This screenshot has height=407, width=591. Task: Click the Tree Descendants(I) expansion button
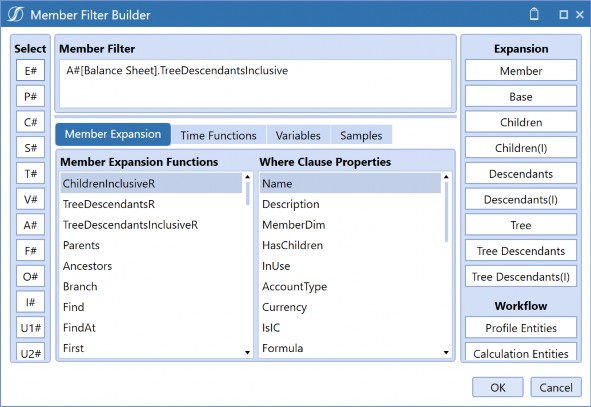[x=521, y=277]
